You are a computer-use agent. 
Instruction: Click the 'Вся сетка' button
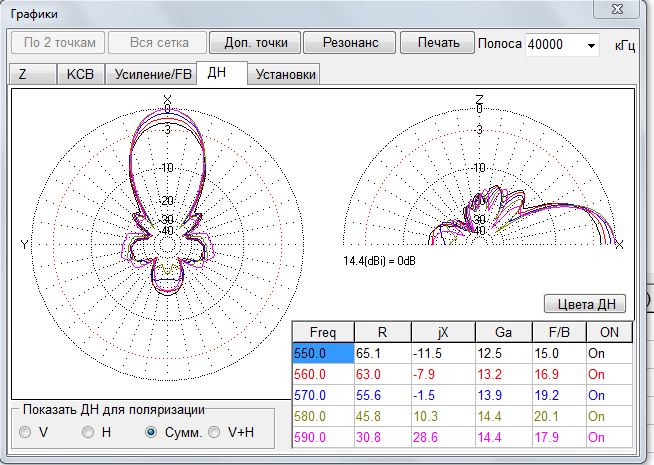155,43
